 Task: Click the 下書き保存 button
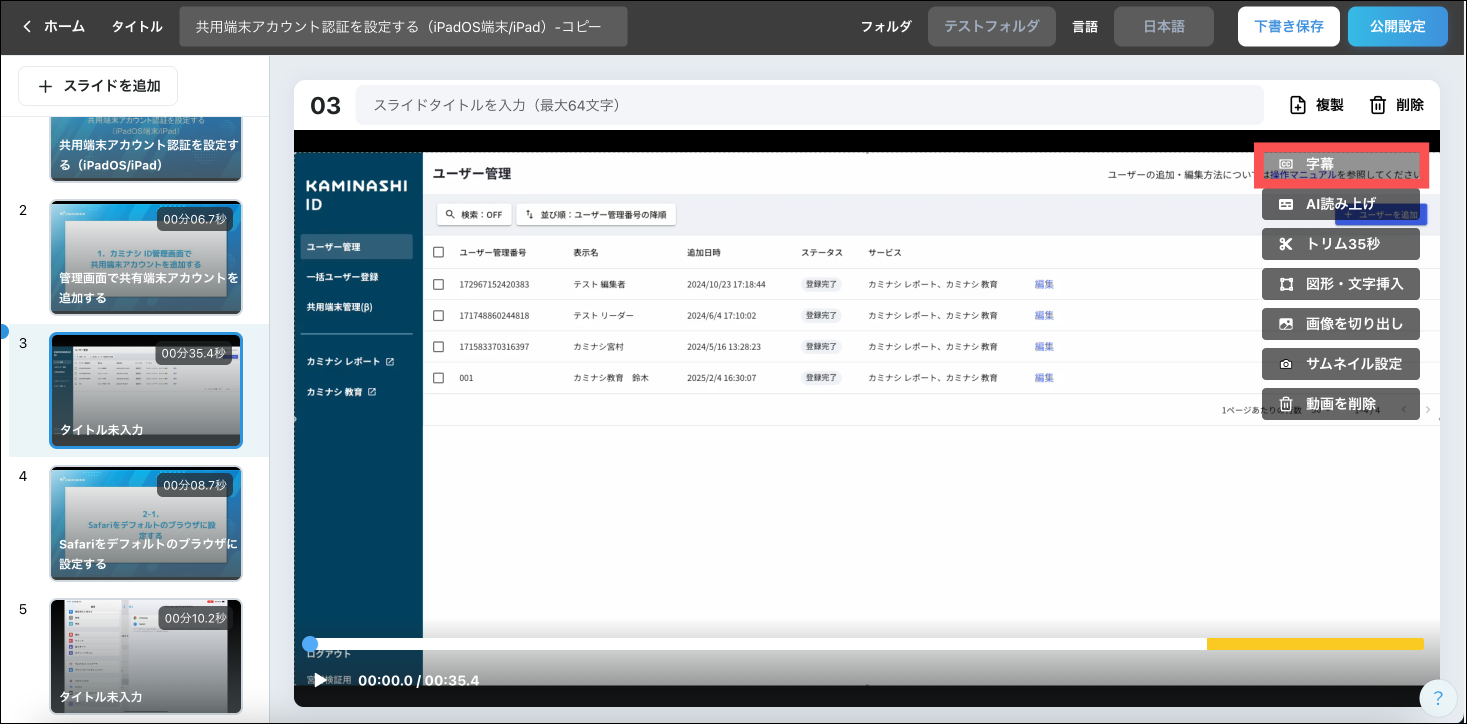[1288, 27]
